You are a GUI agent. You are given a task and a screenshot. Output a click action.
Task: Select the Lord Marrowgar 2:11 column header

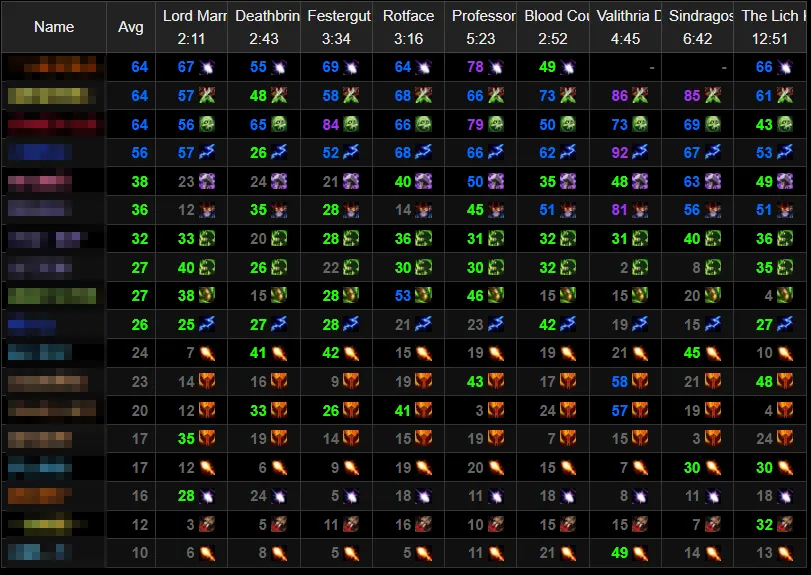191,27
